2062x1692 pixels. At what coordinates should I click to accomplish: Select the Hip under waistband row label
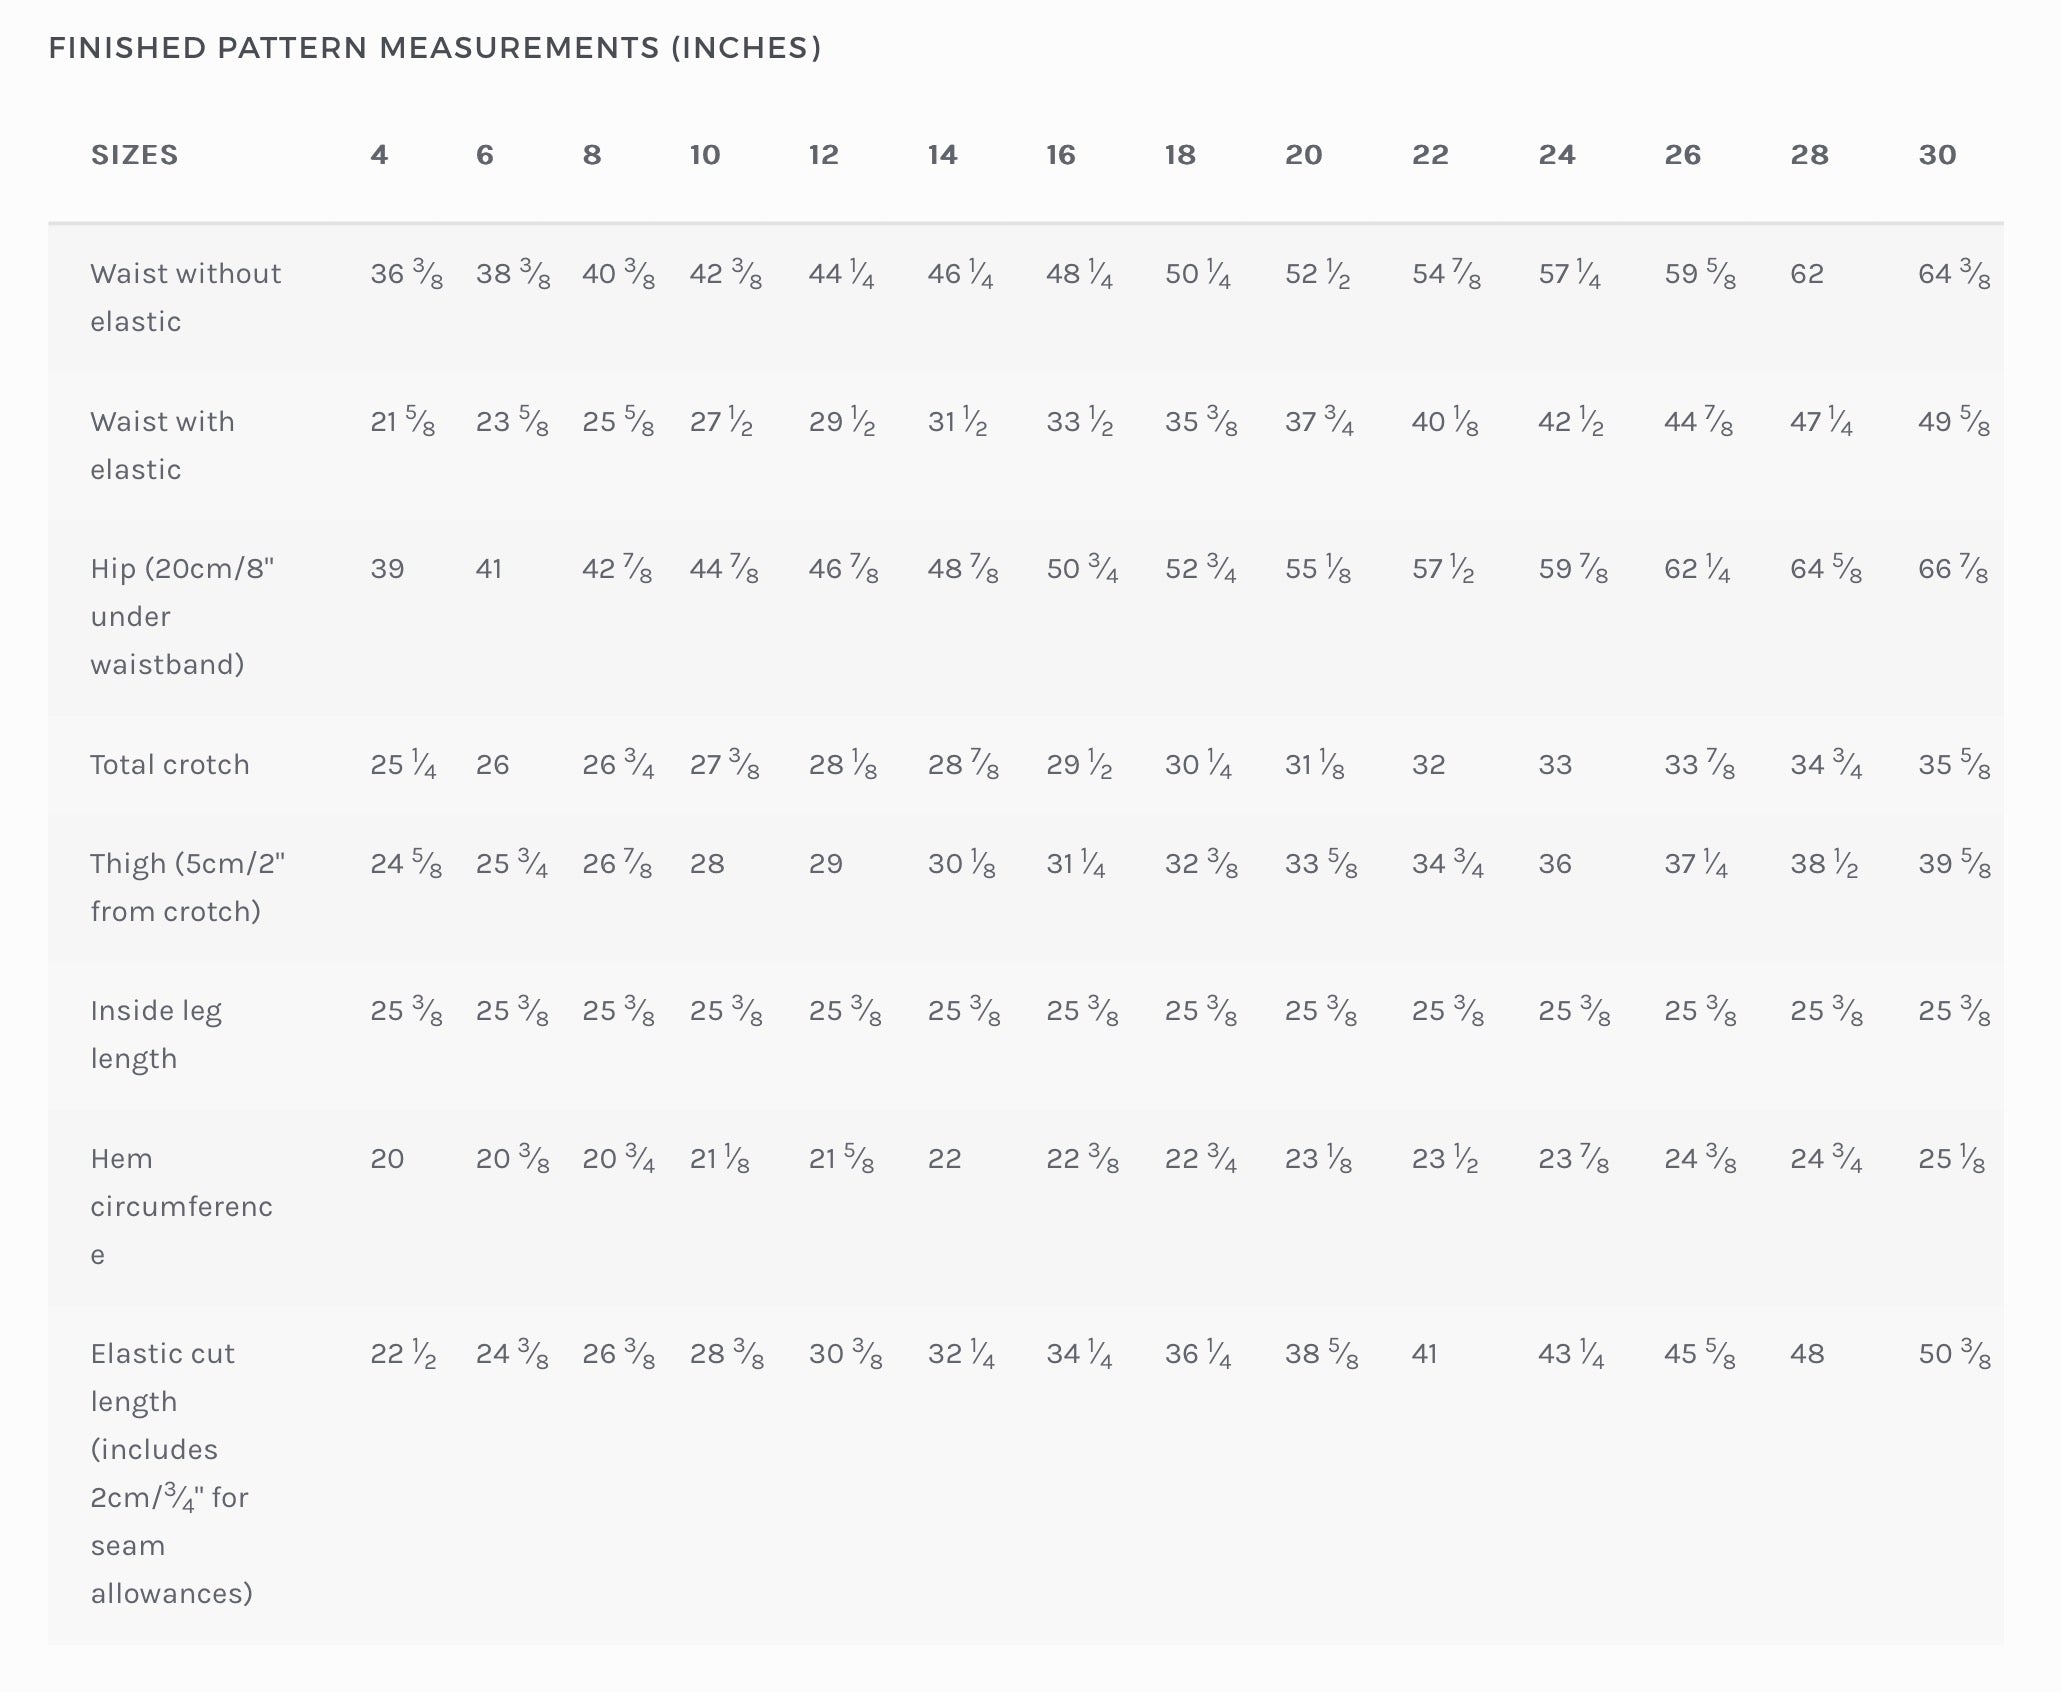point(181,616)
